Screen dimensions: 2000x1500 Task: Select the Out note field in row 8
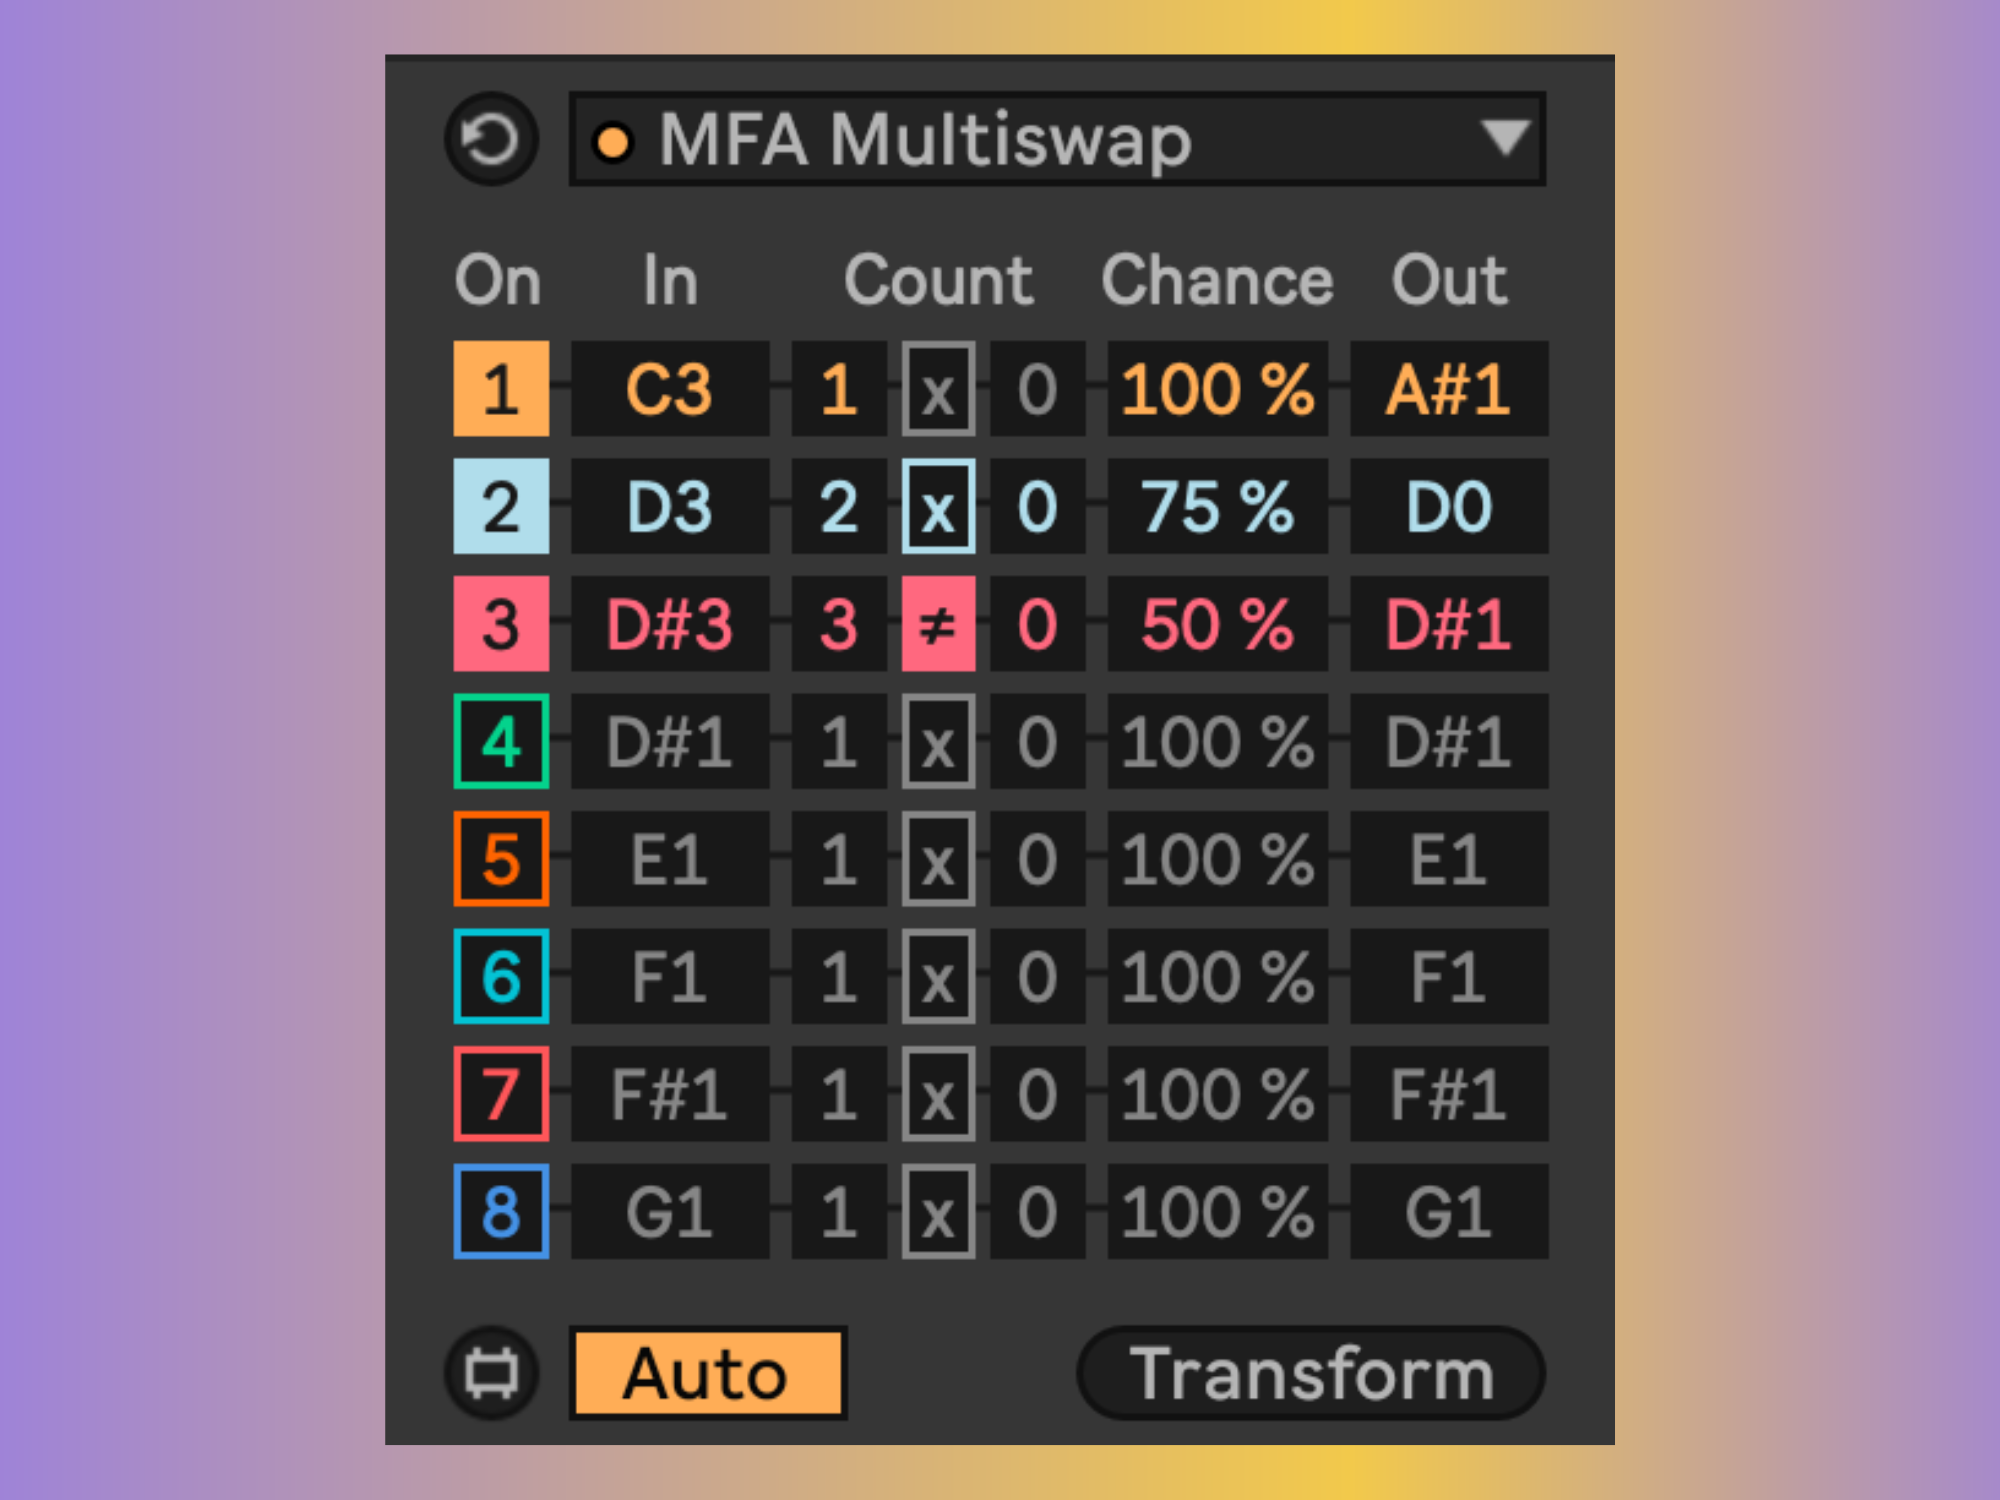pyautogui.click(x=1449, y=1211)
